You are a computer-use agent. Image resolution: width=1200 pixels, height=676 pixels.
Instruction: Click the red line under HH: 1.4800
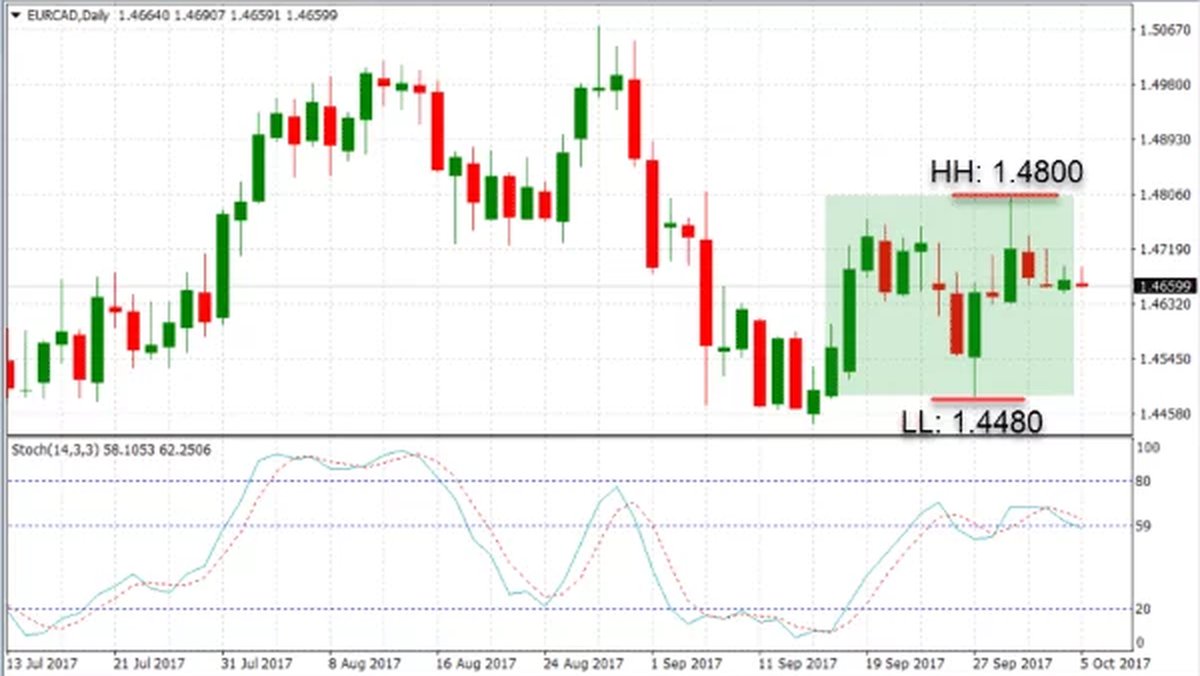1004,194
